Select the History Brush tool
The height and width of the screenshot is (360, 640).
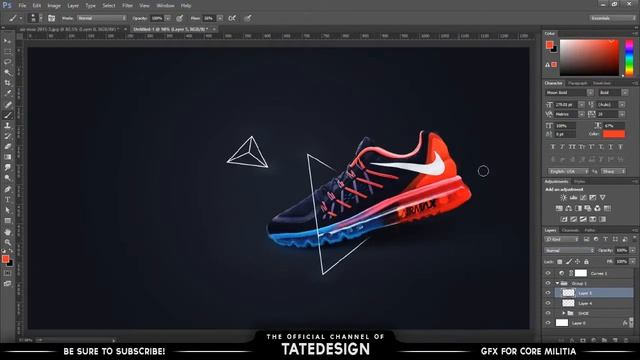7,136
